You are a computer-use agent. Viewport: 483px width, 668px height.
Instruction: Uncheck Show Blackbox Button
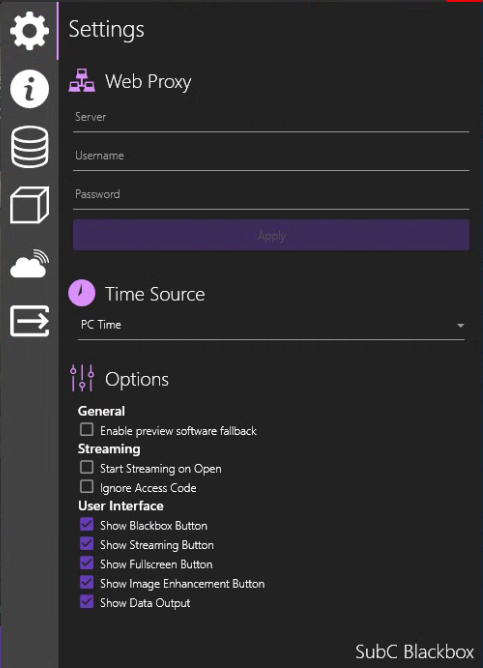(87, 524)
